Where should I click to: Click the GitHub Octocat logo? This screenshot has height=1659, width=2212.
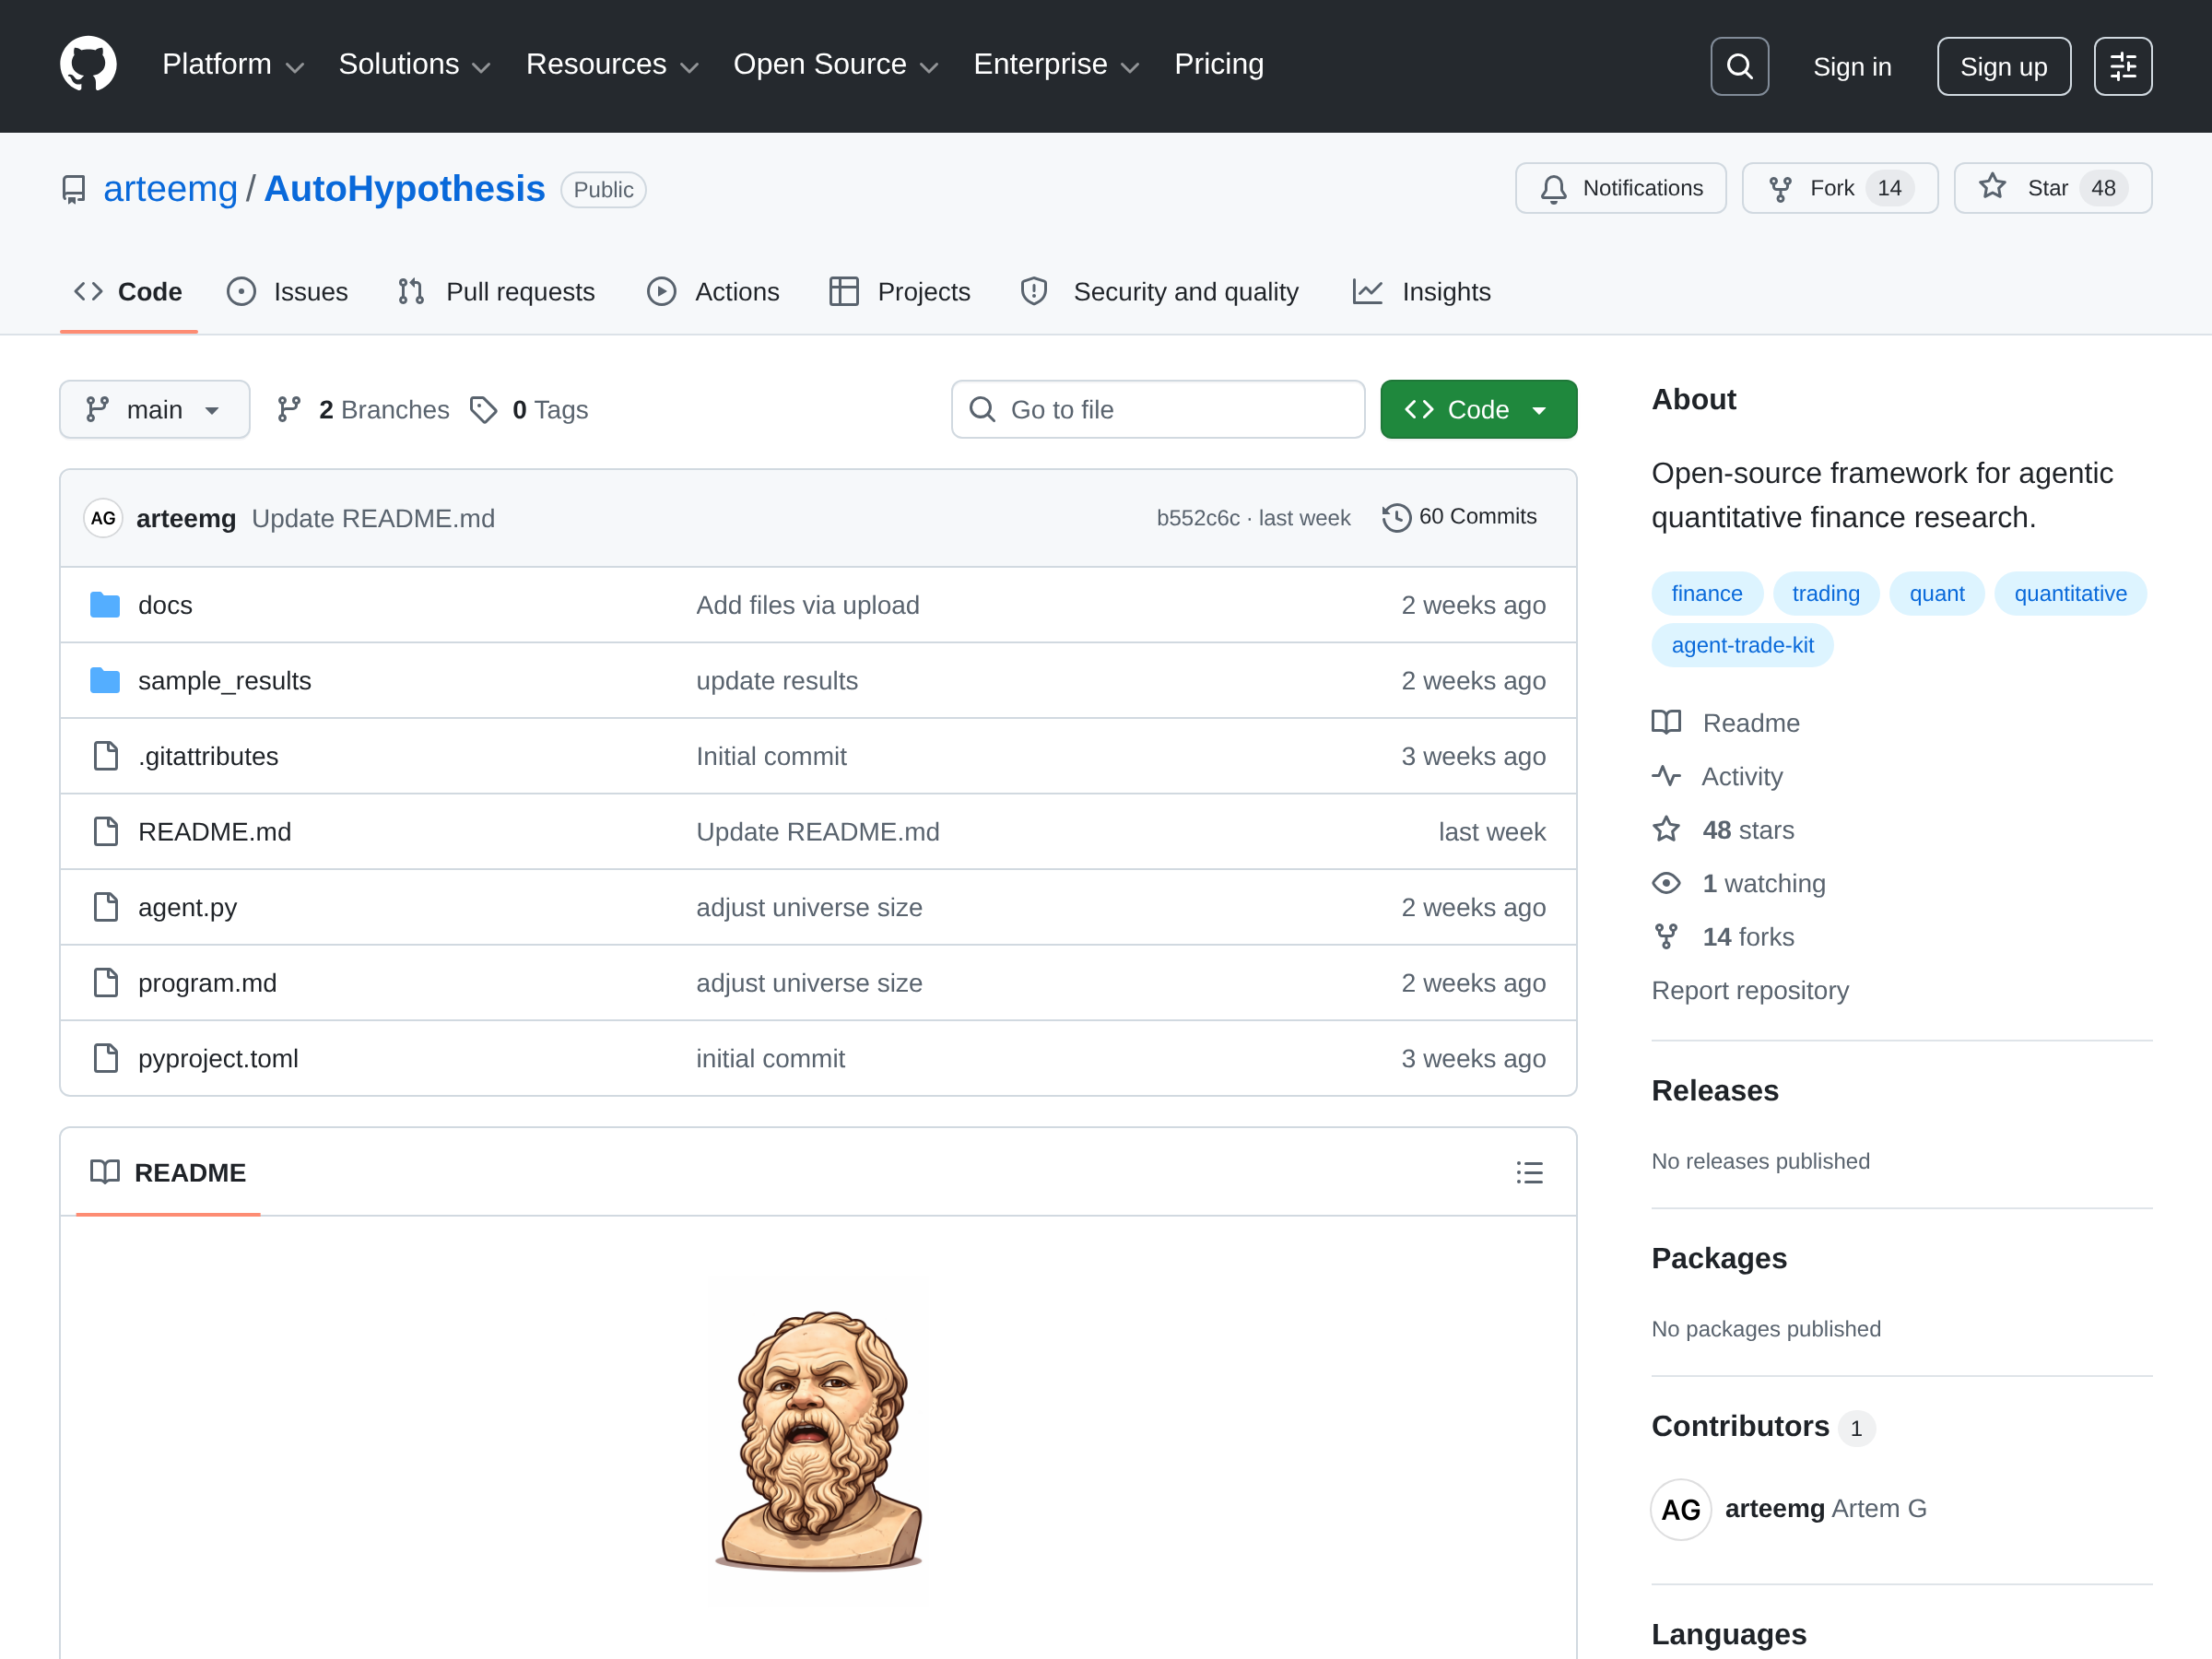88,65
